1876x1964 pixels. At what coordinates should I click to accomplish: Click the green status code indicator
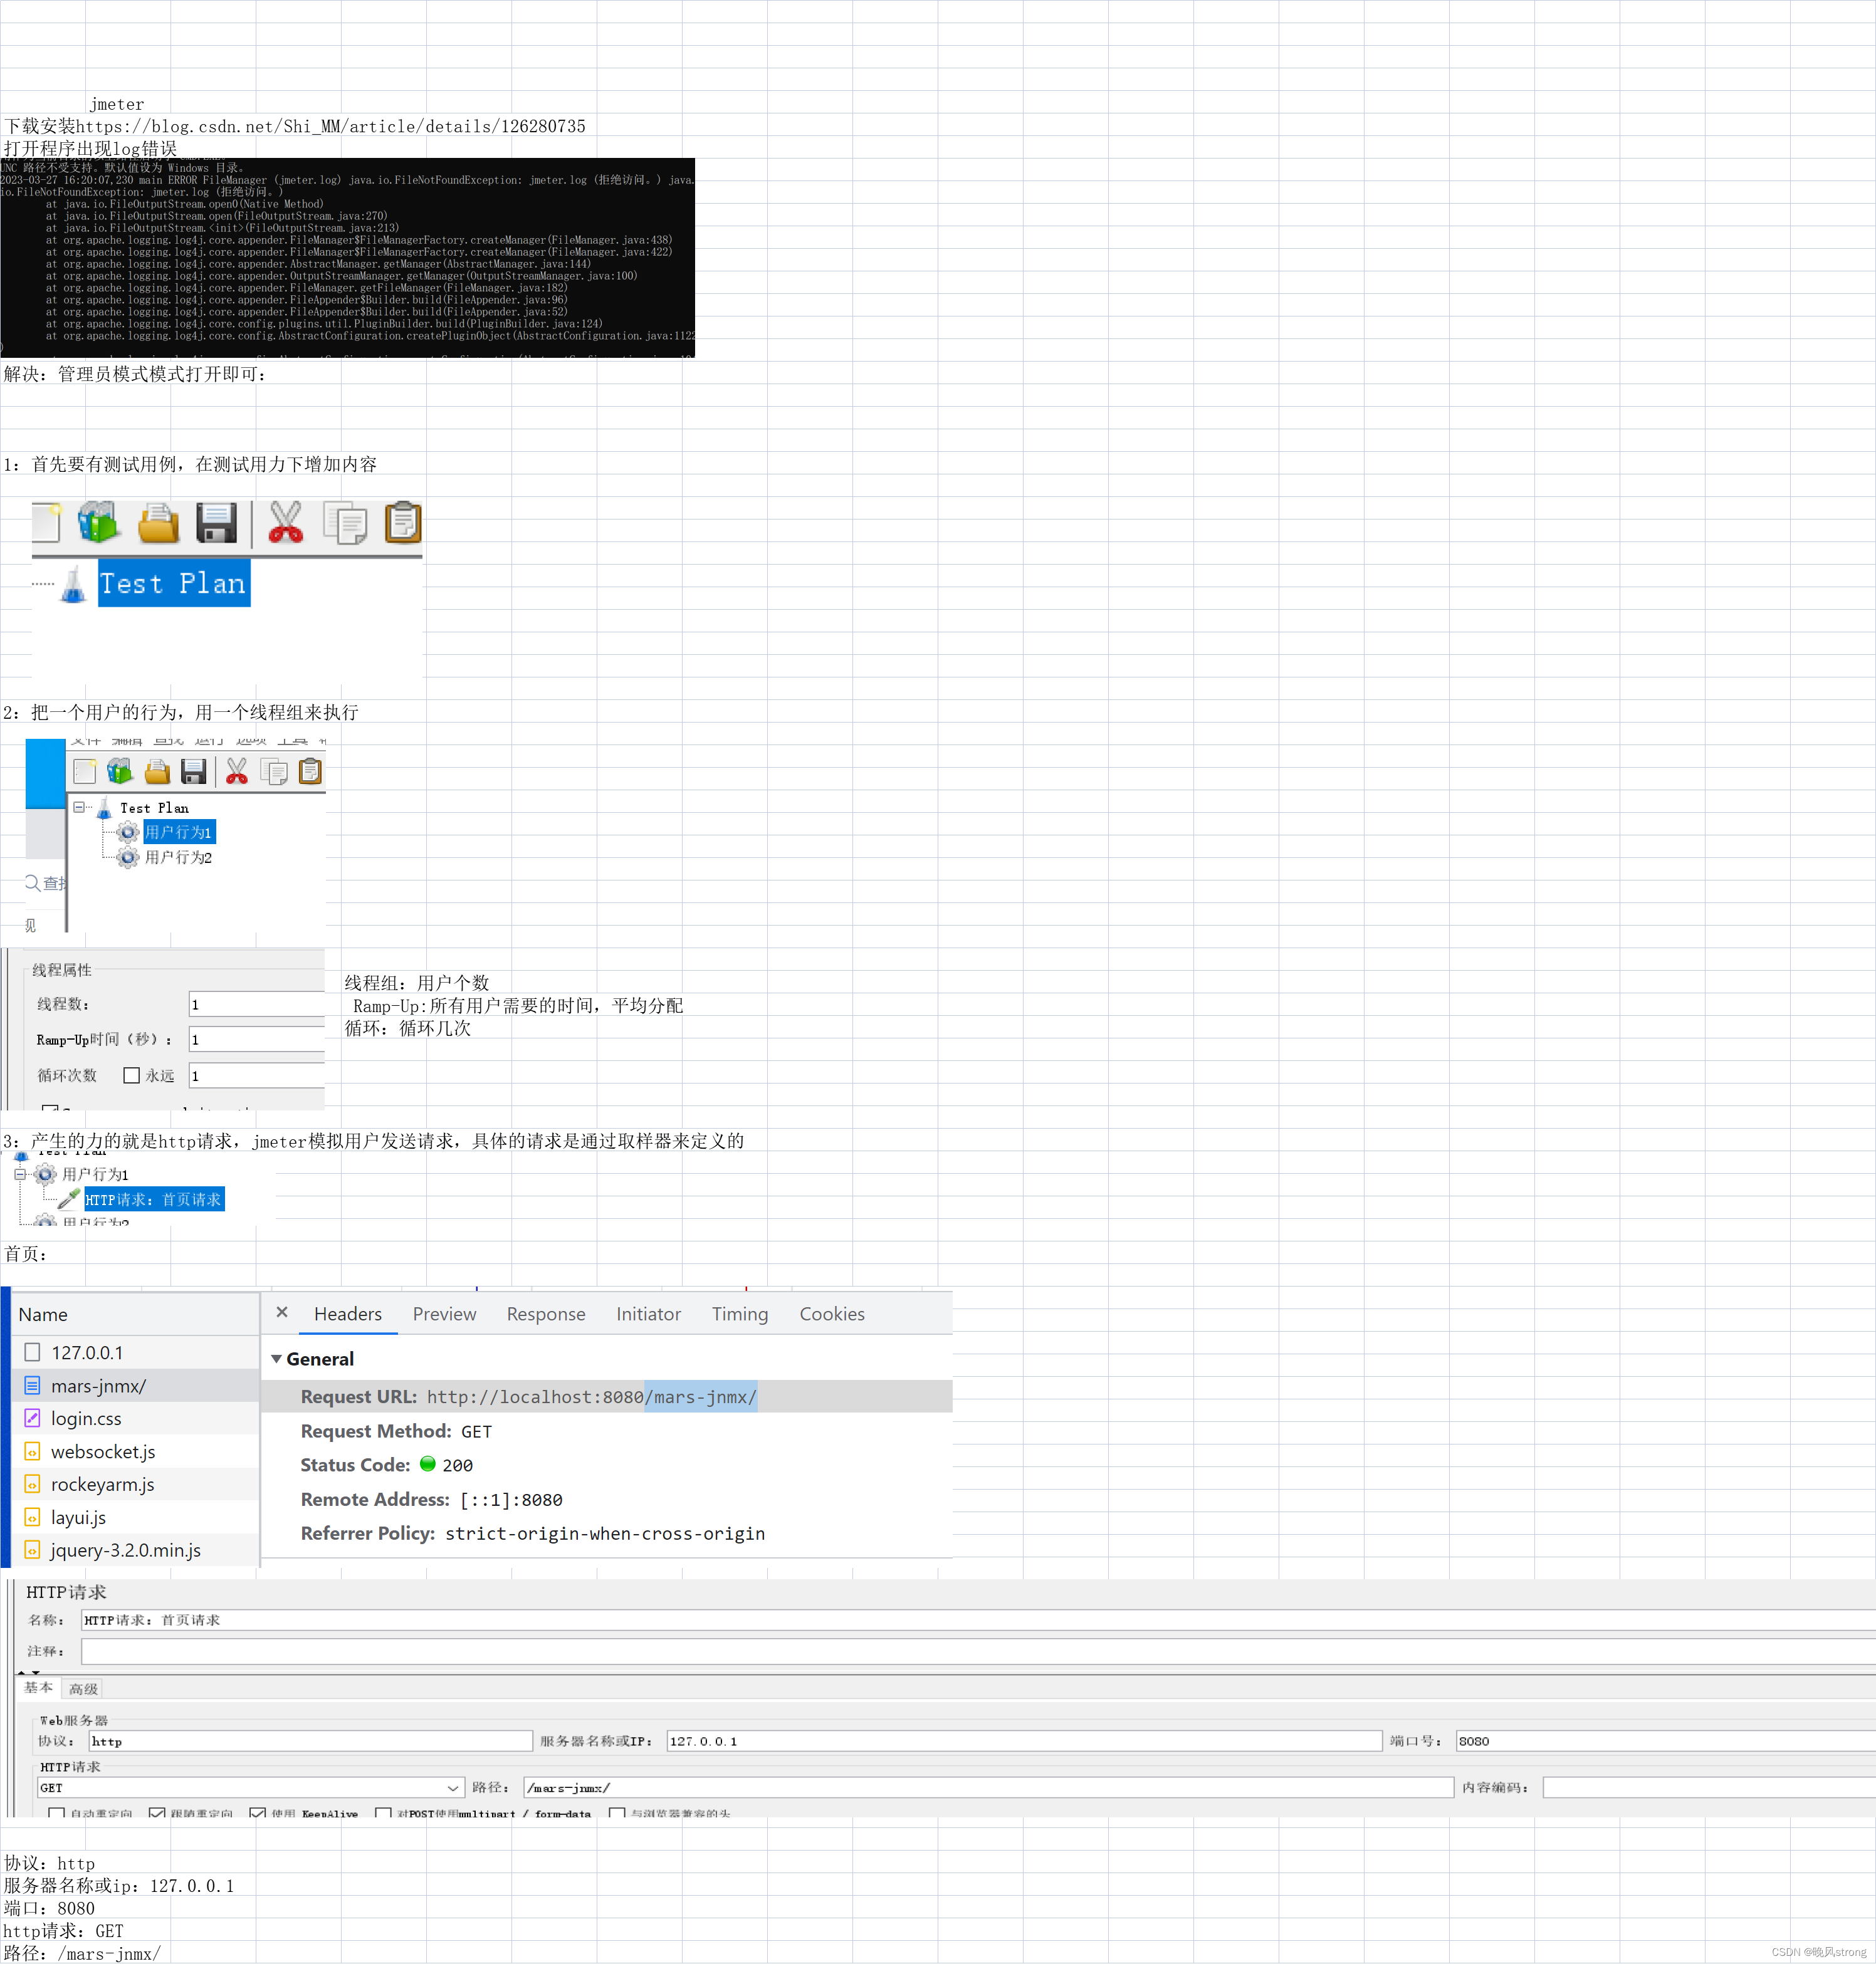click(427, 1464)
